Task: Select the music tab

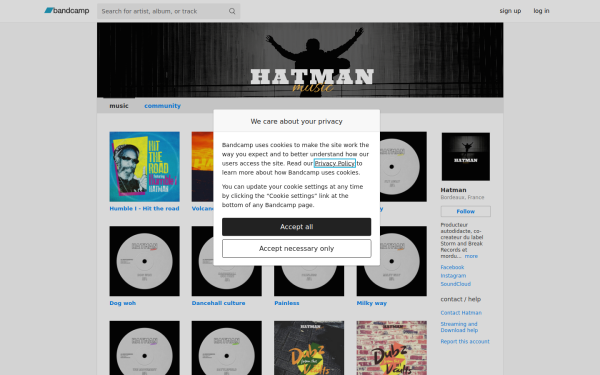Action: tap(119, 106)
